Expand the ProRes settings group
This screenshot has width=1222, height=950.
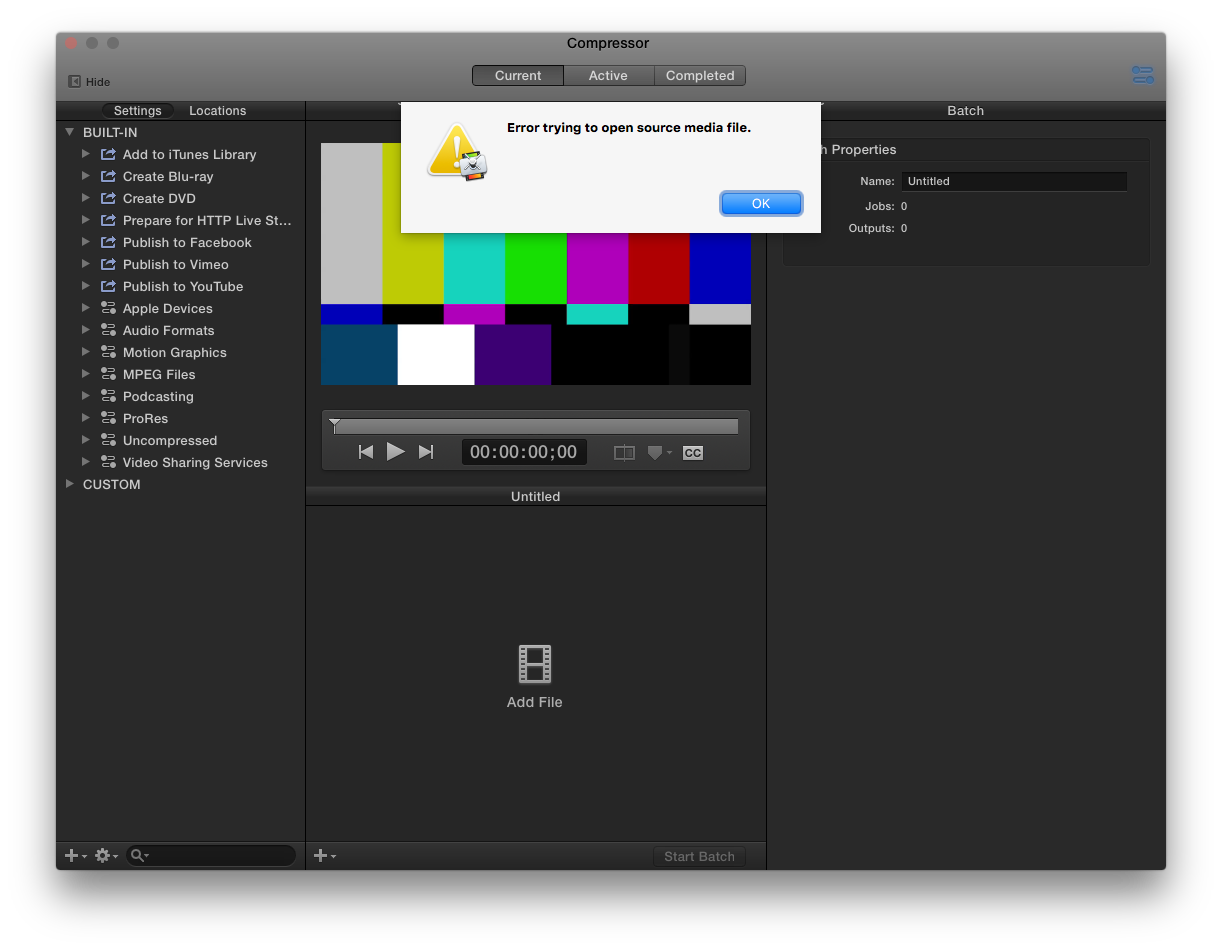(x=86, y=418)
